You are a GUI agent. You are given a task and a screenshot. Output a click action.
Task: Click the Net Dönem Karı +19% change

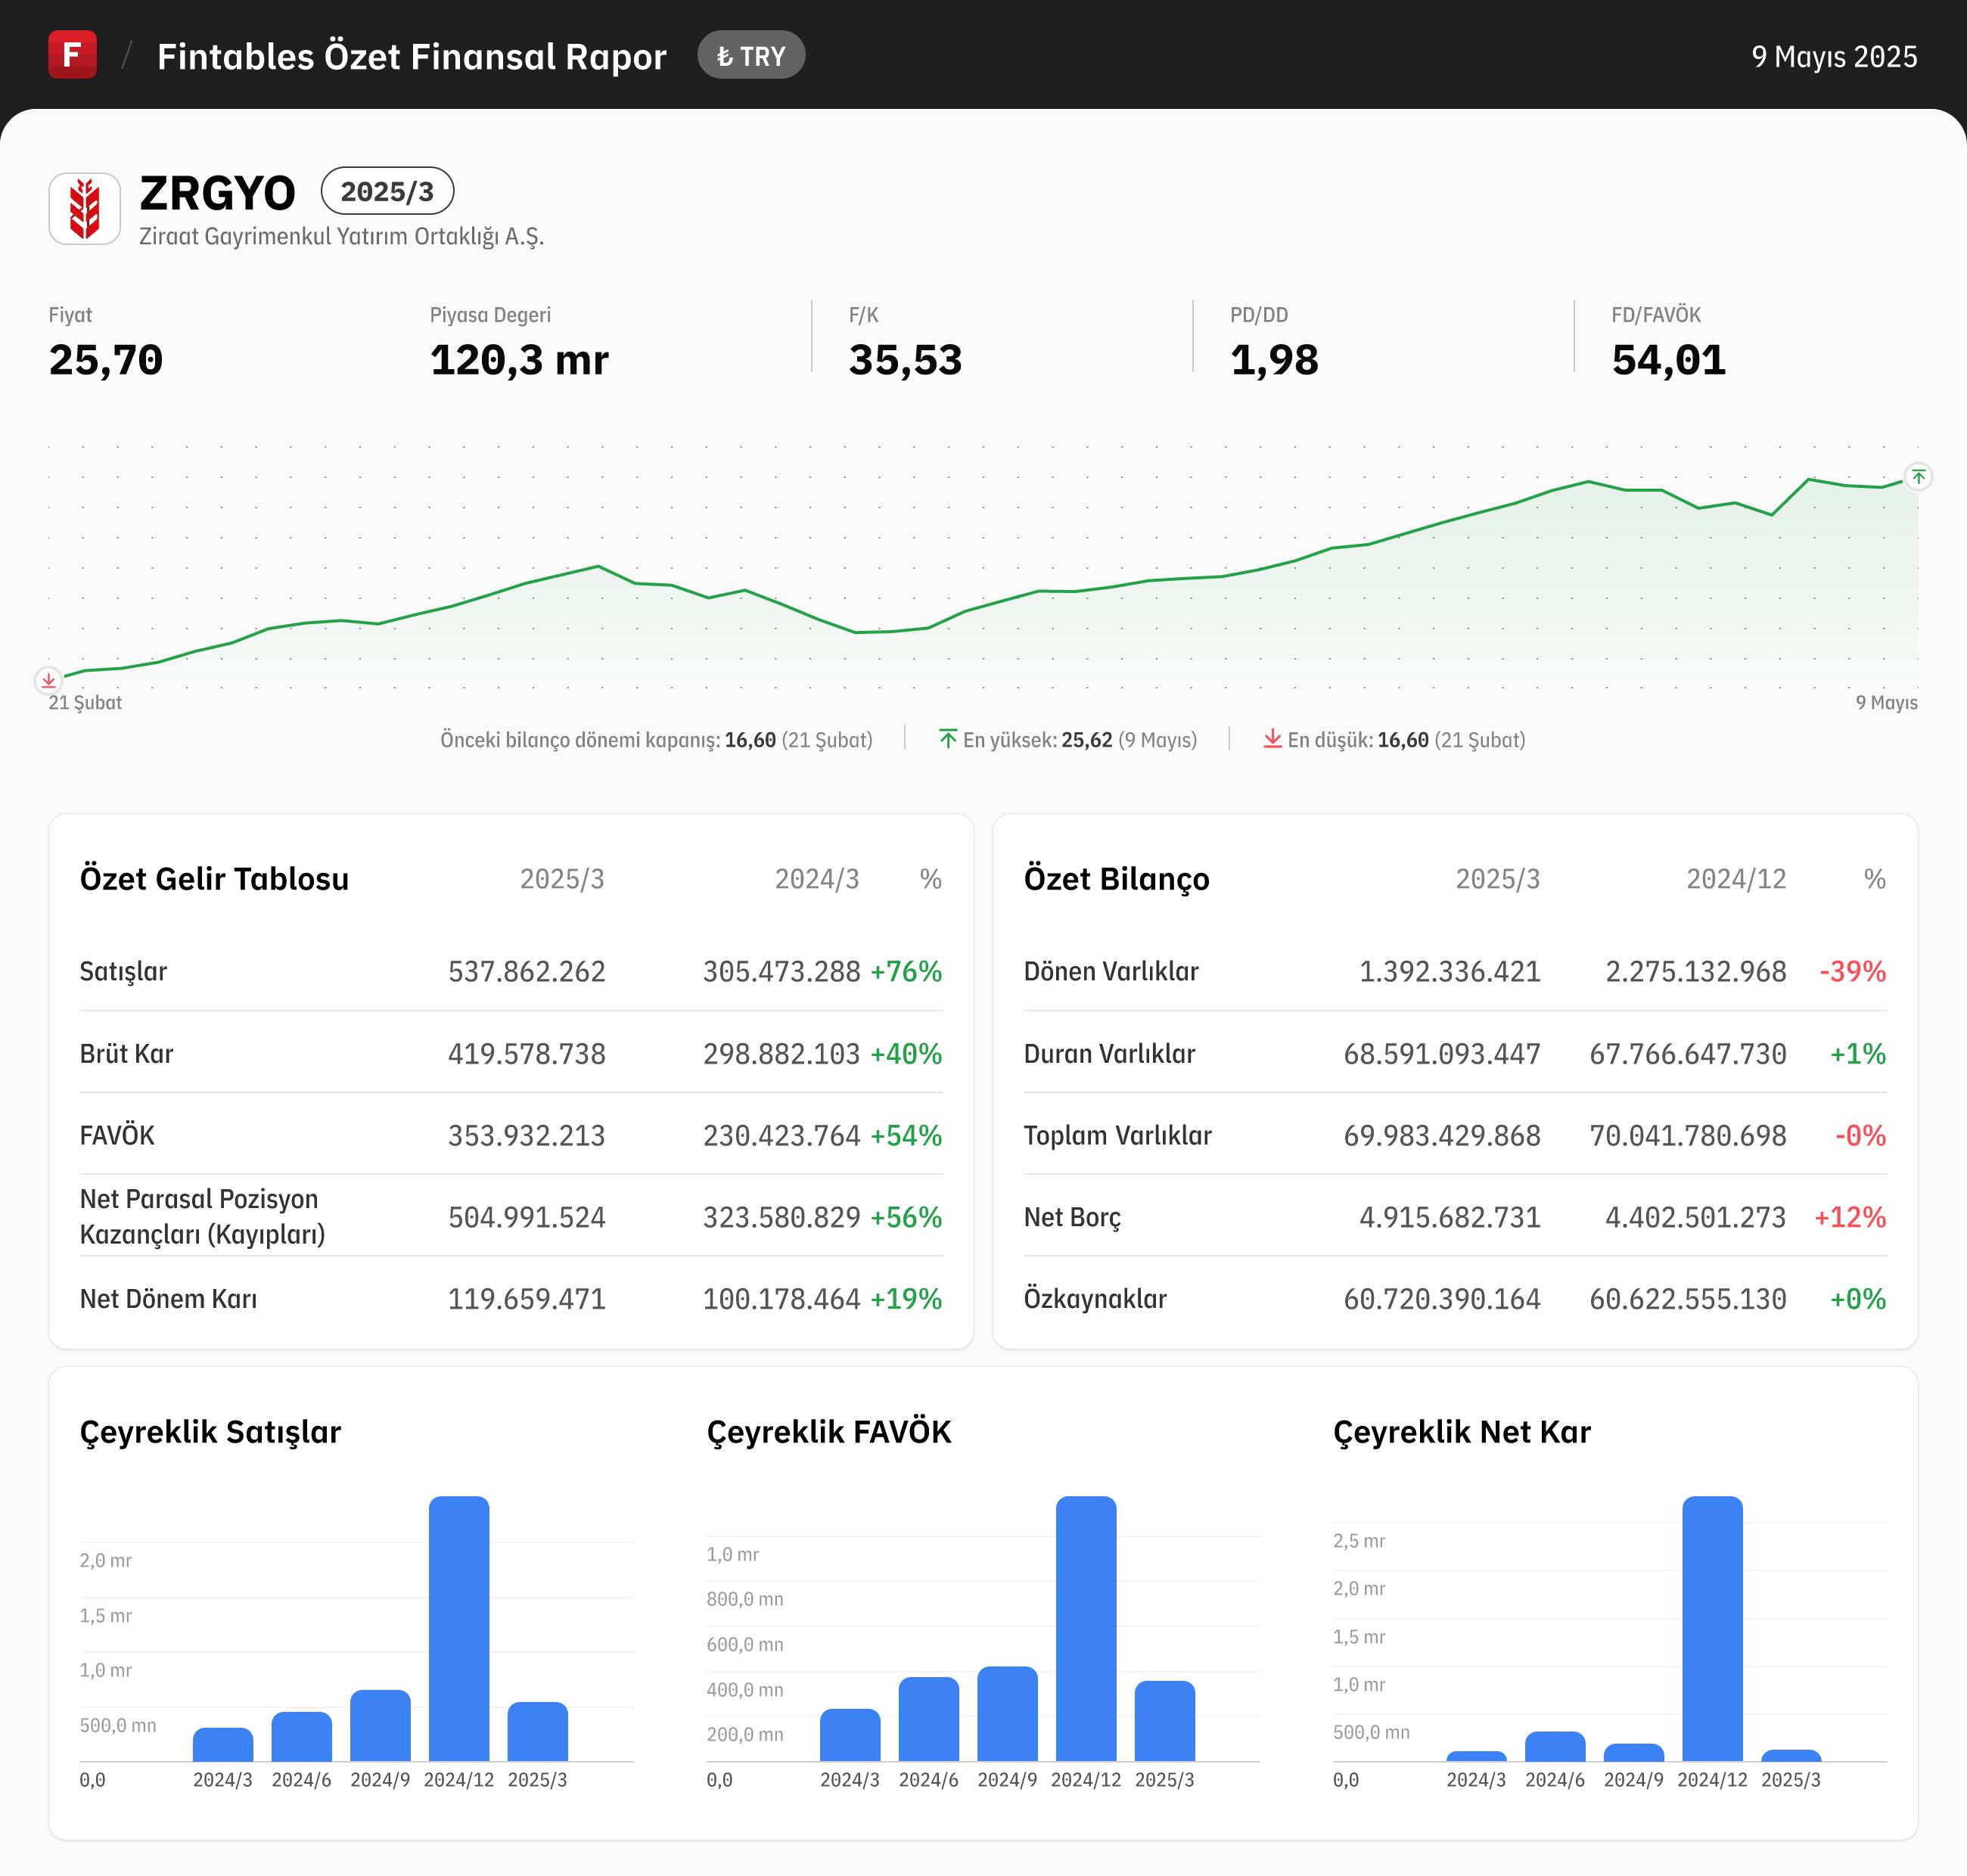point(906,1299)
